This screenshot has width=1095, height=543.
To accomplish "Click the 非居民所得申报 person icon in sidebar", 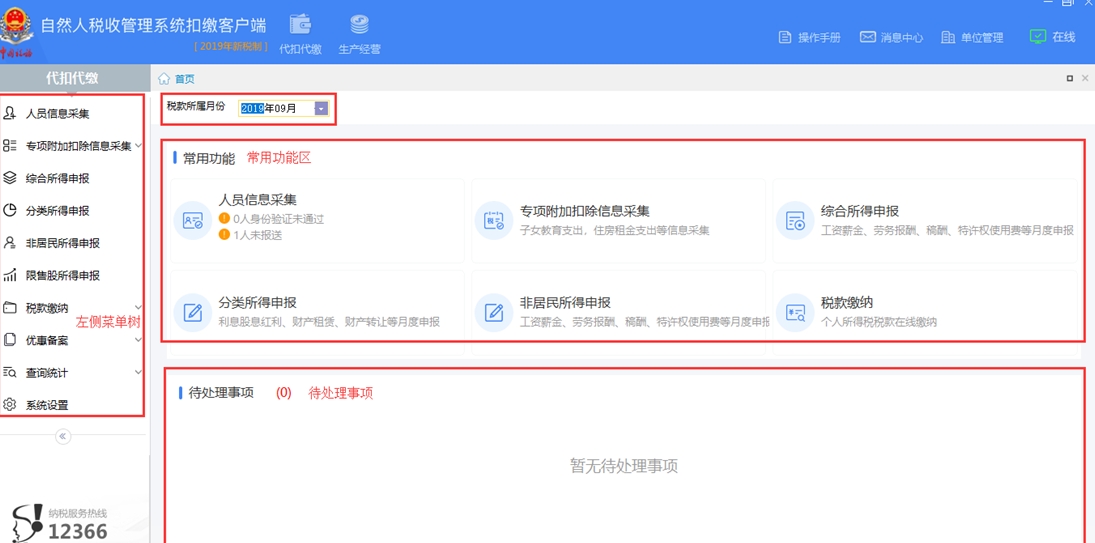I will click(10, 243).
